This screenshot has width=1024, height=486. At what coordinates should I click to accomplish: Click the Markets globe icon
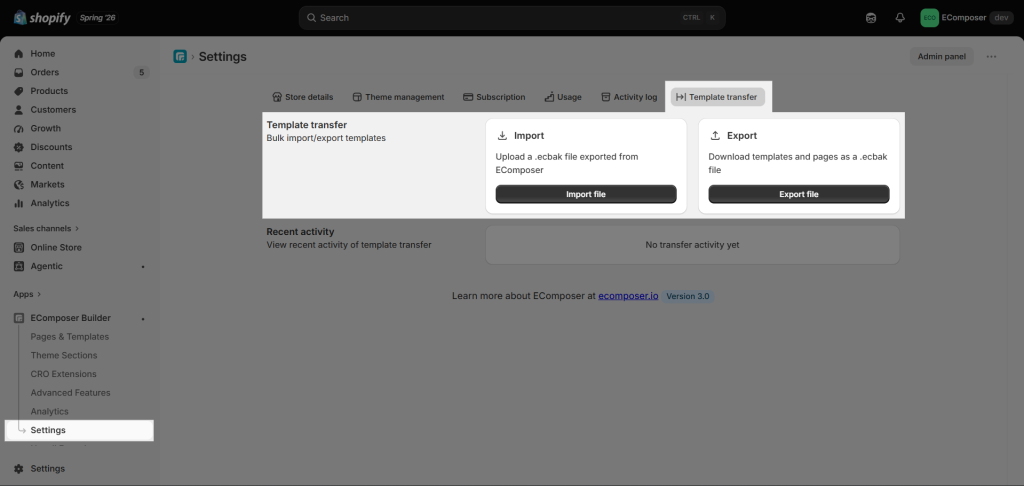tap(18, 184)
